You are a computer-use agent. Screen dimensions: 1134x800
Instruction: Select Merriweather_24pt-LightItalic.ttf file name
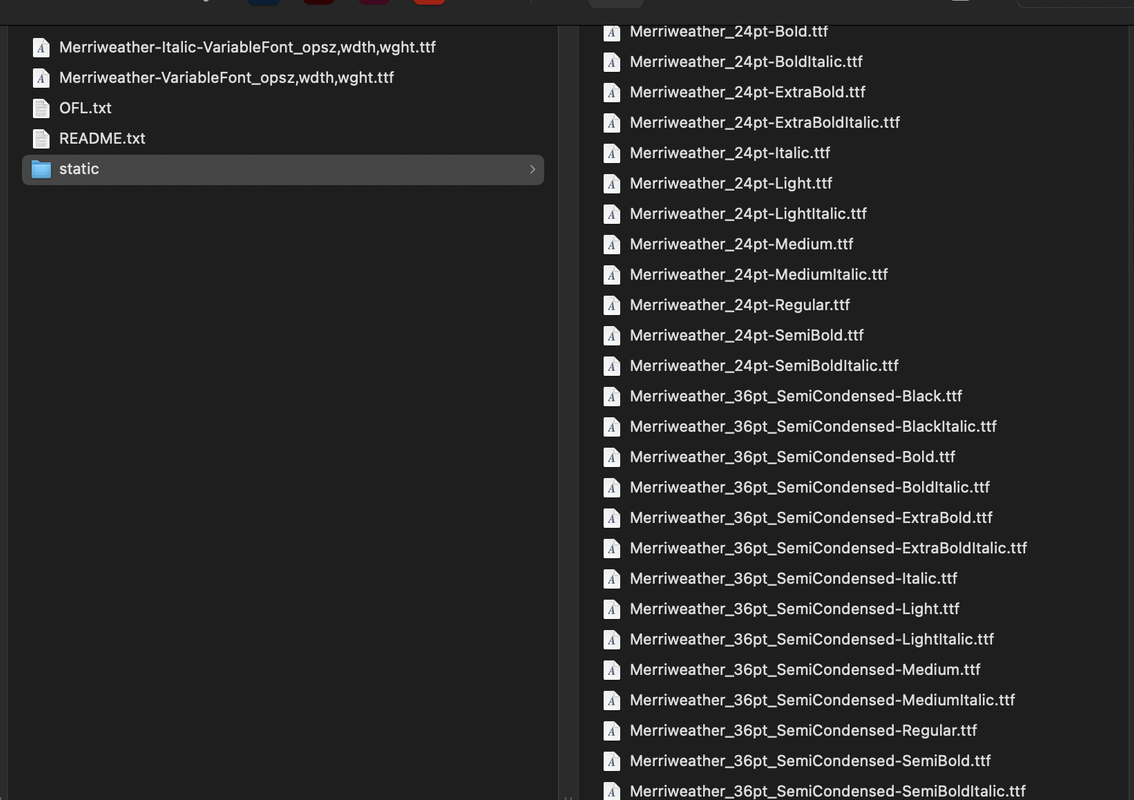[749, 213]
